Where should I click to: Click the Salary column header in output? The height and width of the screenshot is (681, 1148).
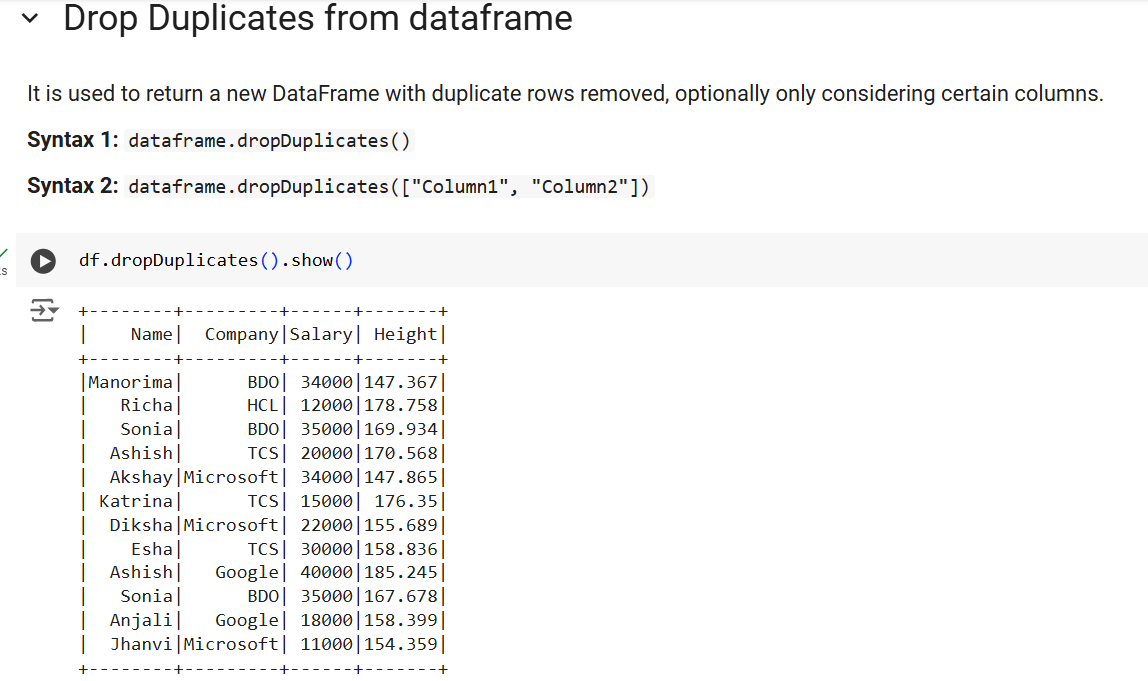[320, 333]
